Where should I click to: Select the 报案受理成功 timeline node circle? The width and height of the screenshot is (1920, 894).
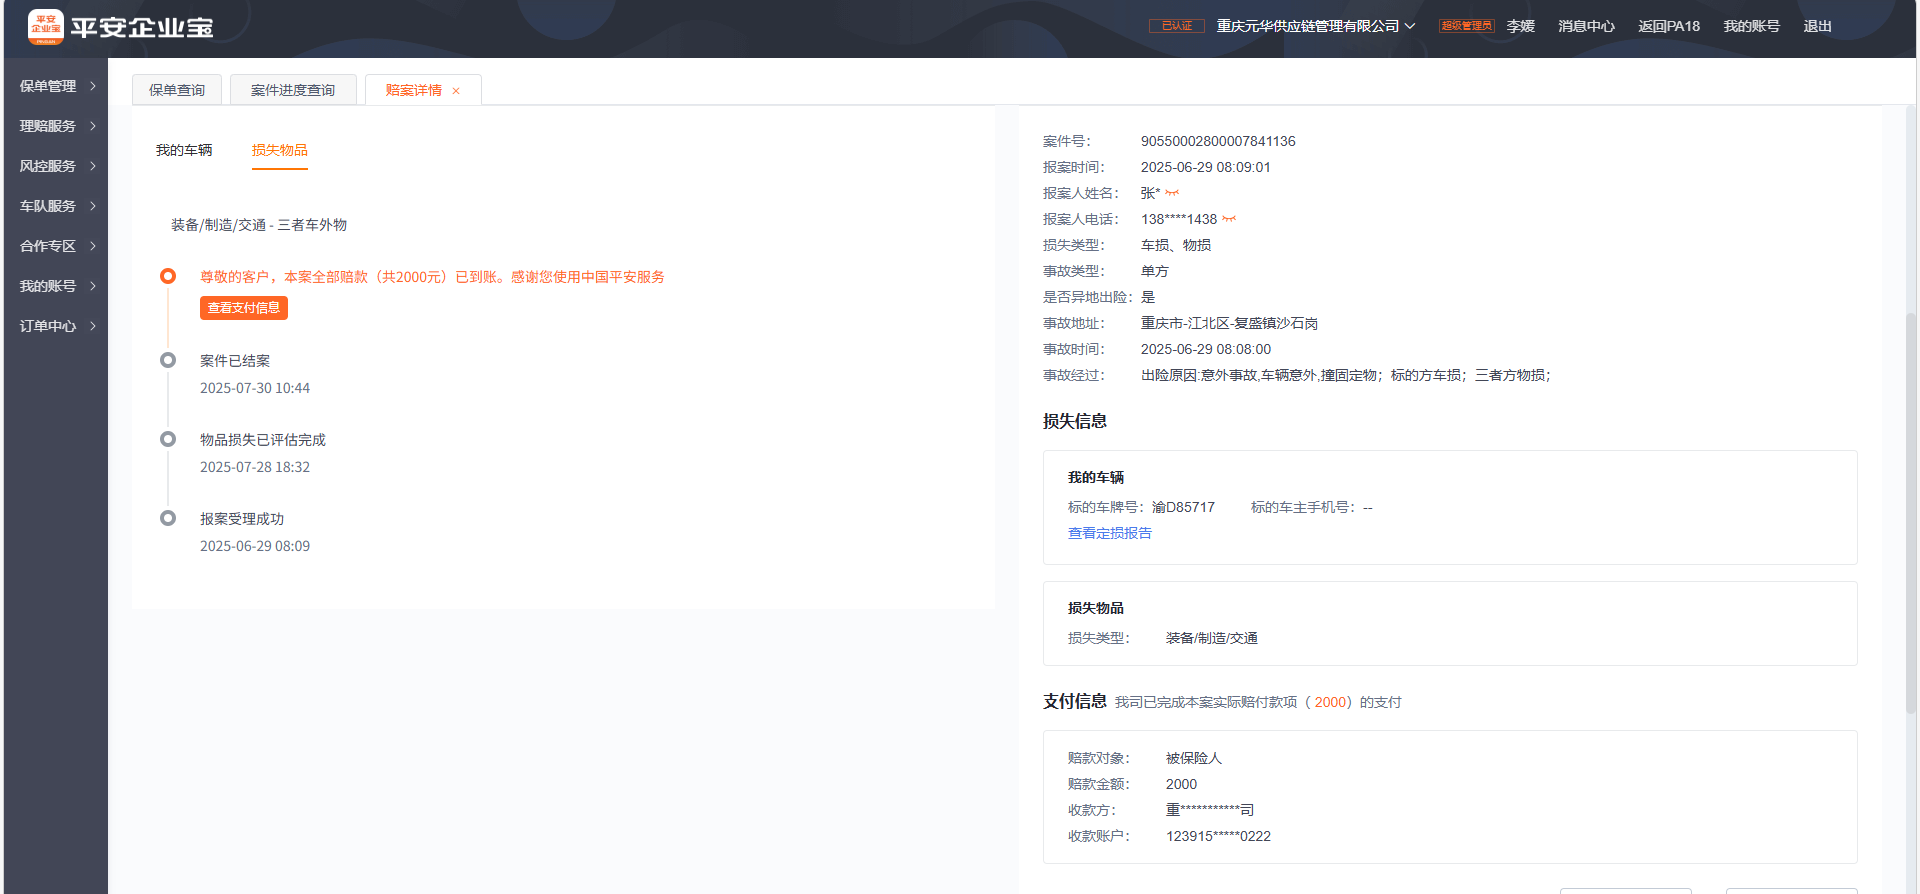coord(168,518)
